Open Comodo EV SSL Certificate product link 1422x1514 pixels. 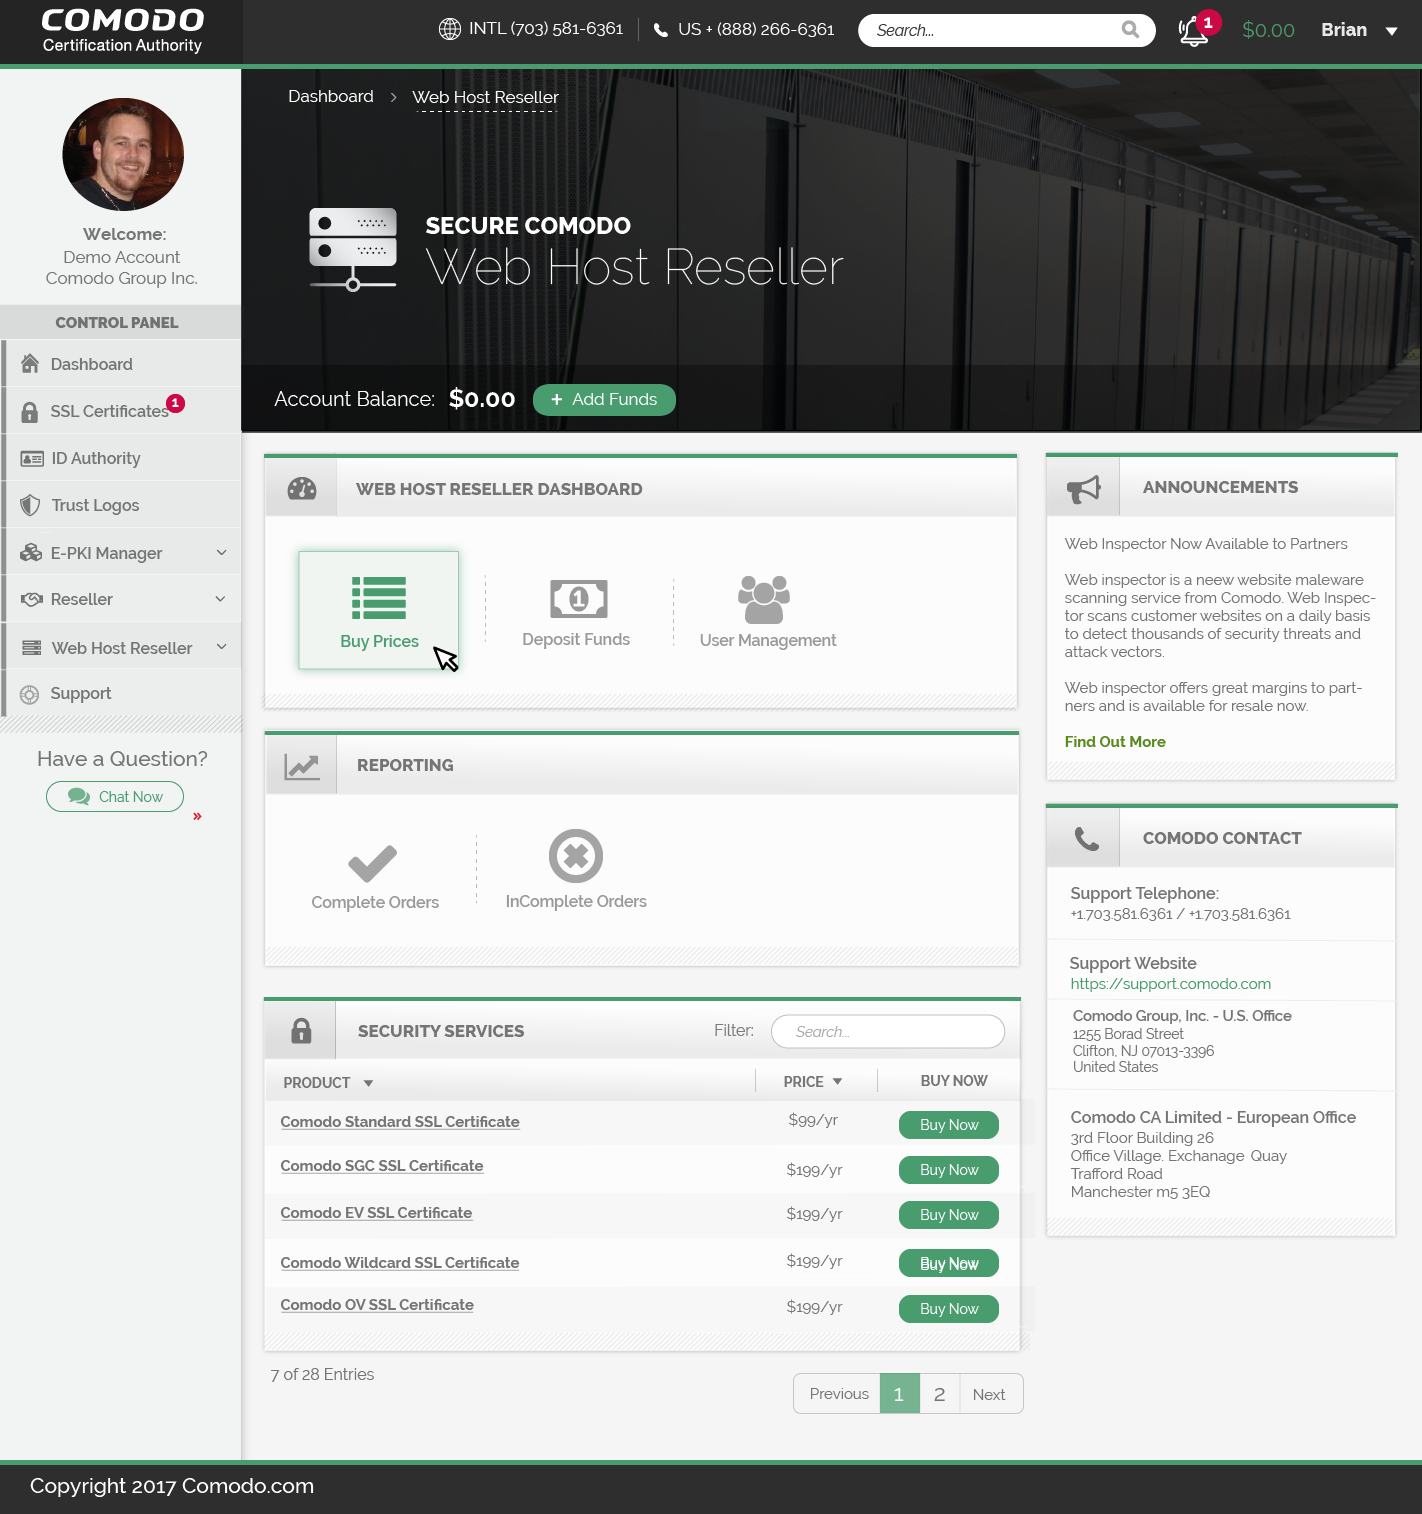[x=376, y=1213]
